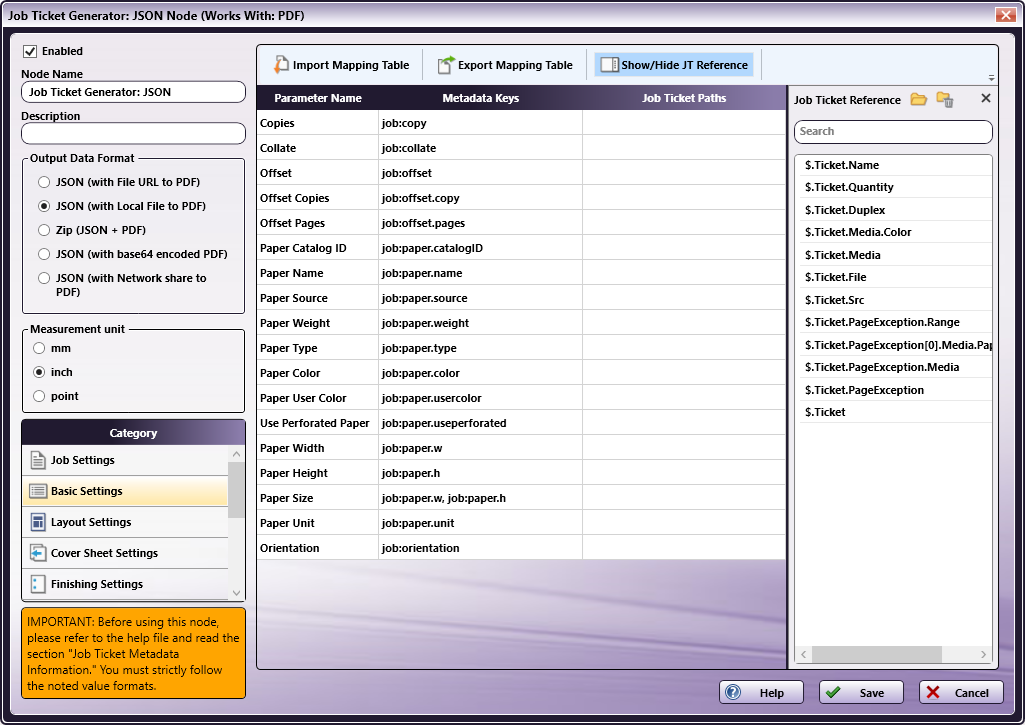The height and width of the screenshot is (725, 1025).
Task: Toggle Show/Hide JT Reference panel
Action: (x=674, y=65)
